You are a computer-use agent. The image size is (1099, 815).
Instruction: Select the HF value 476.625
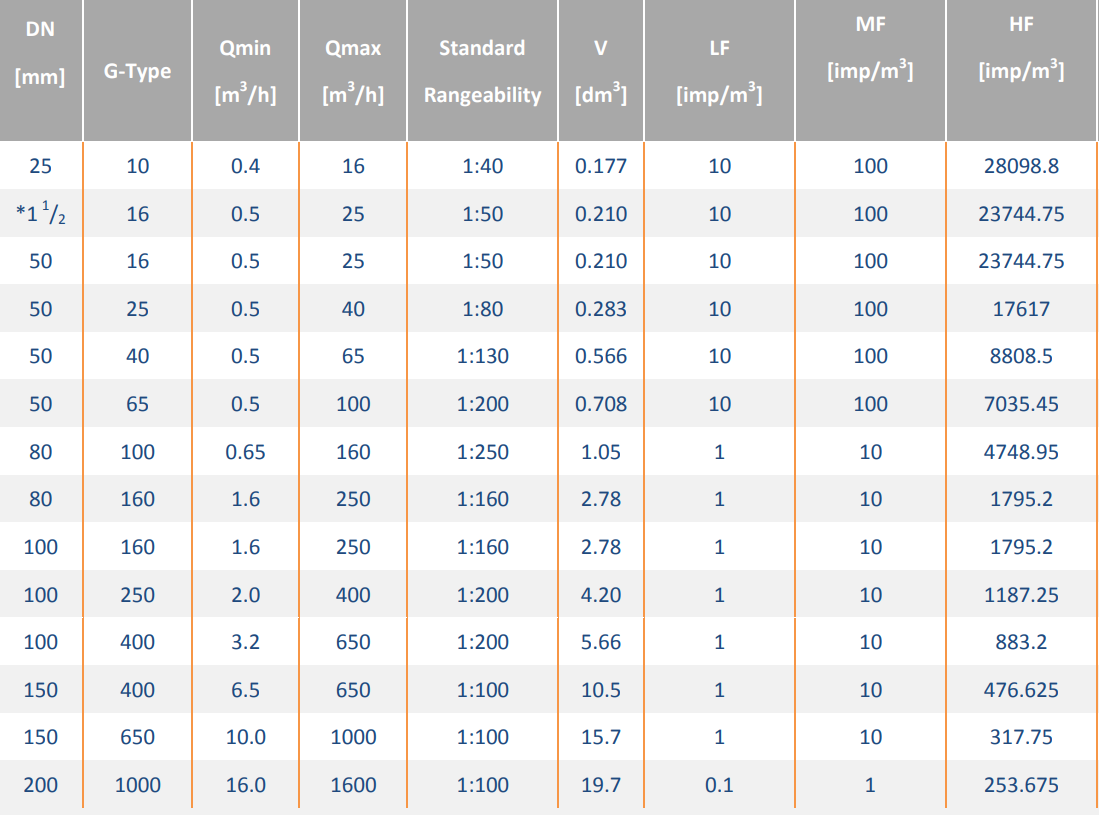tap(1021, 690)
